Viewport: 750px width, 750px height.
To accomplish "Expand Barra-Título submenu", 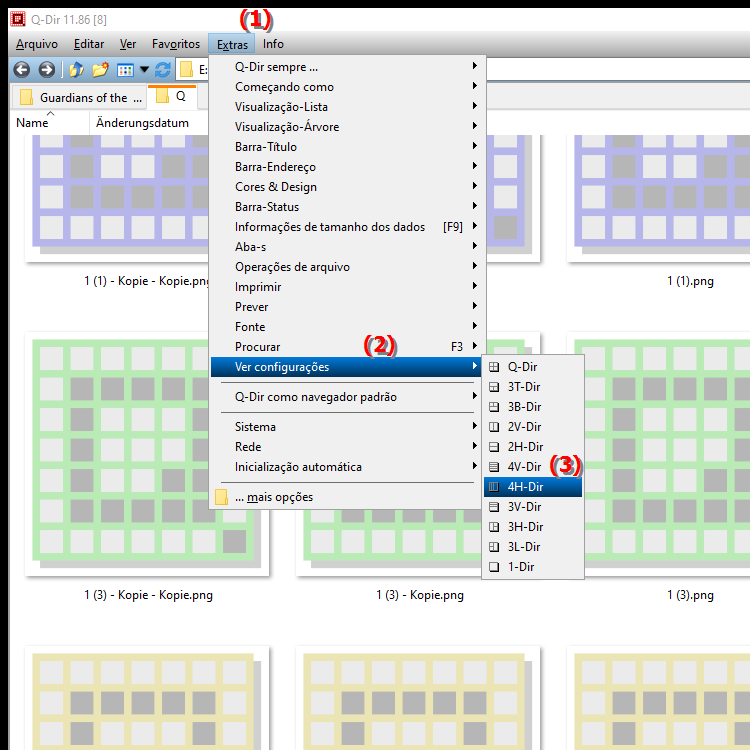I will point(346,147).
